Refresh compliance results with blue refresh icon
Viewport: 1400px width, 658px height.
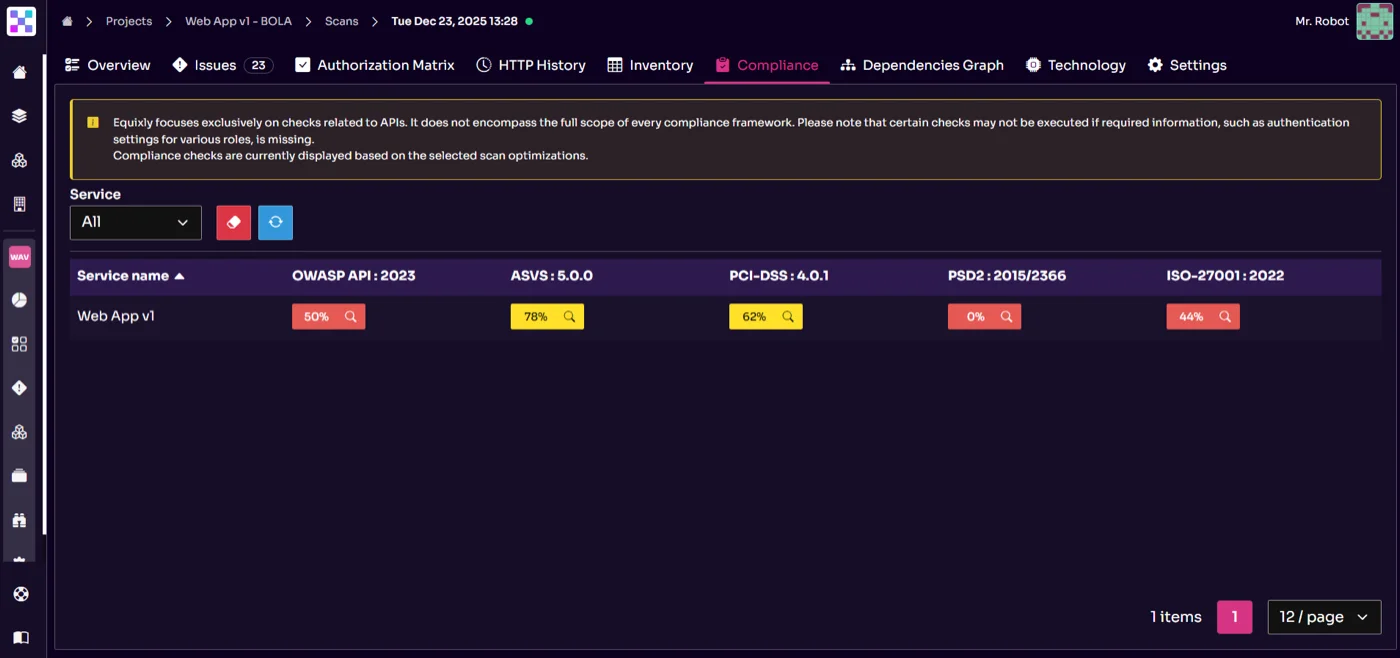pos(275,222)
